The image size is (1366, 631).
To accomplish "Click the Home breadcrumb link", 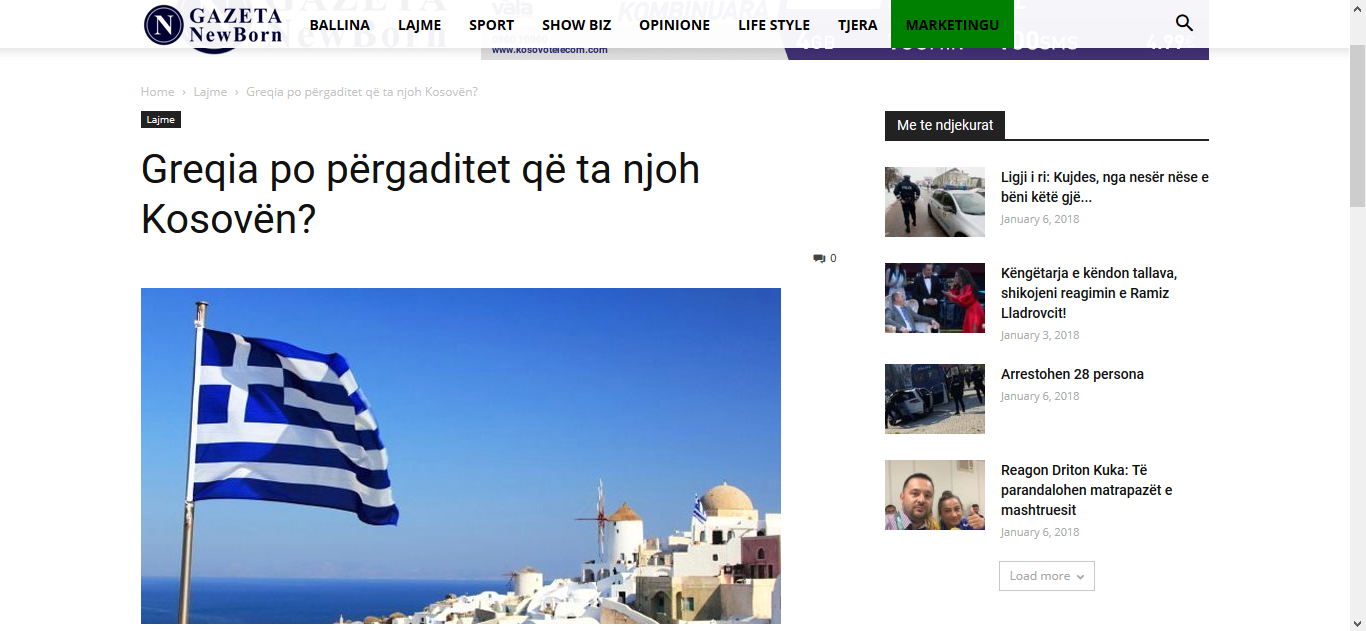I will tap(157, 92).
